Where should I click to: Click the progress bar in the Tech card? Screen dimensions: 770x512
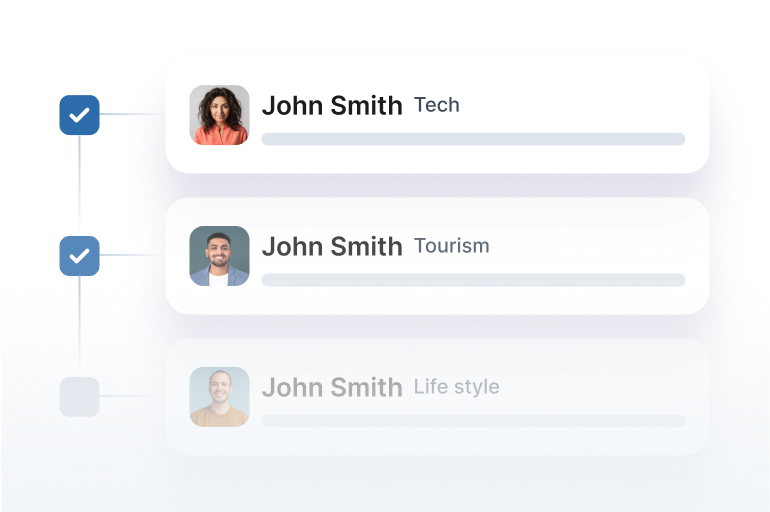473,139
